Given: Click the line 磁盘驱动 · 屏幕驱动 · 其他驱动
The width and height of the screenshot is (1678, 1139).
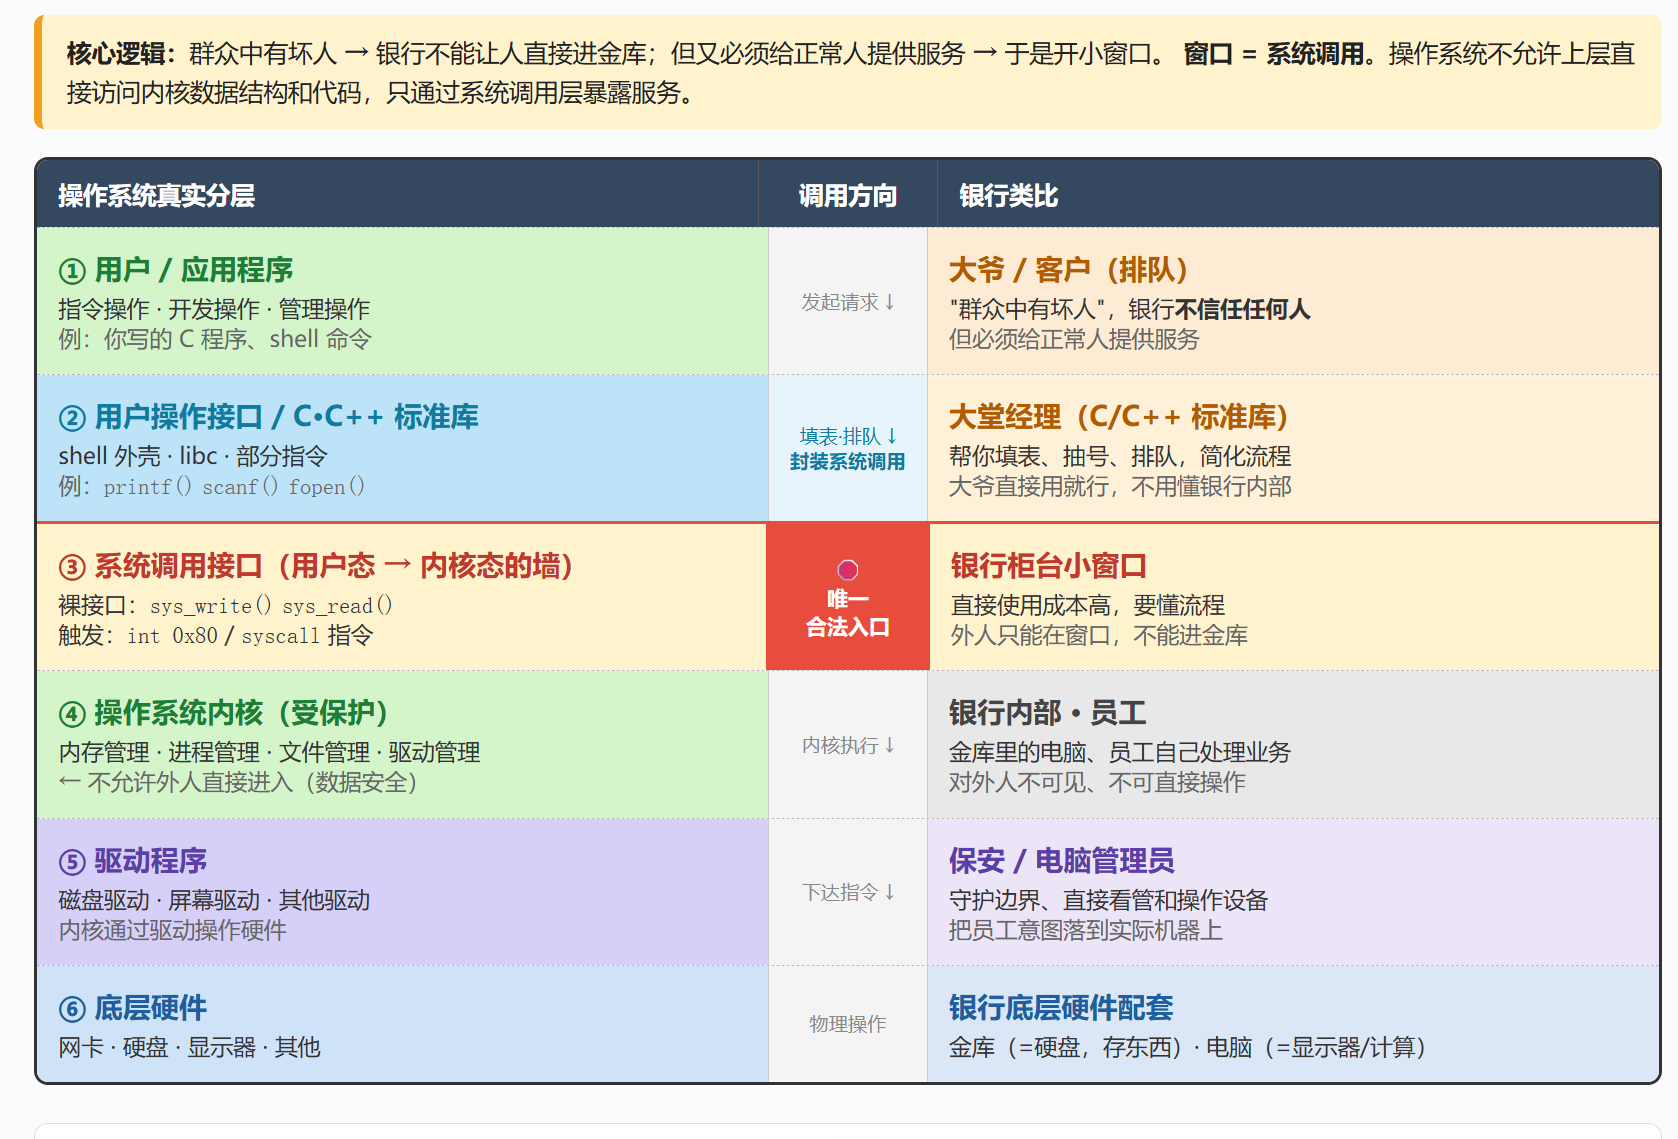Looking at the screenshot, I should pyautogui.click(x=214, y=900).
